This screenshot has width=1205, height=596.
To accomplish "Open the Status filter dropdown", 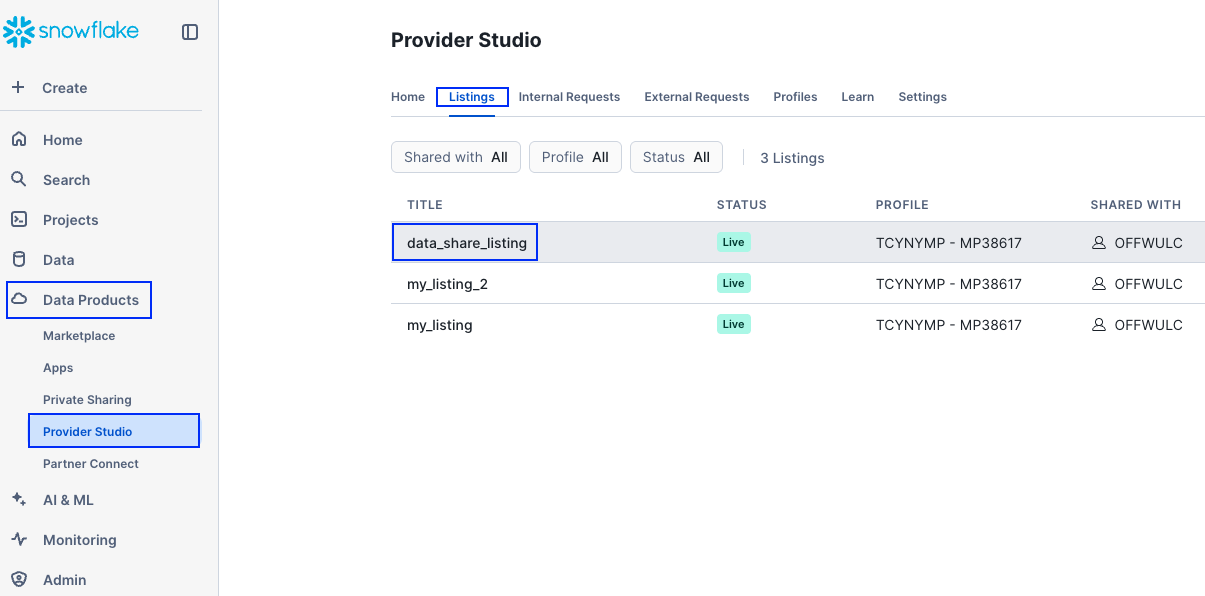I will (676, 157).
